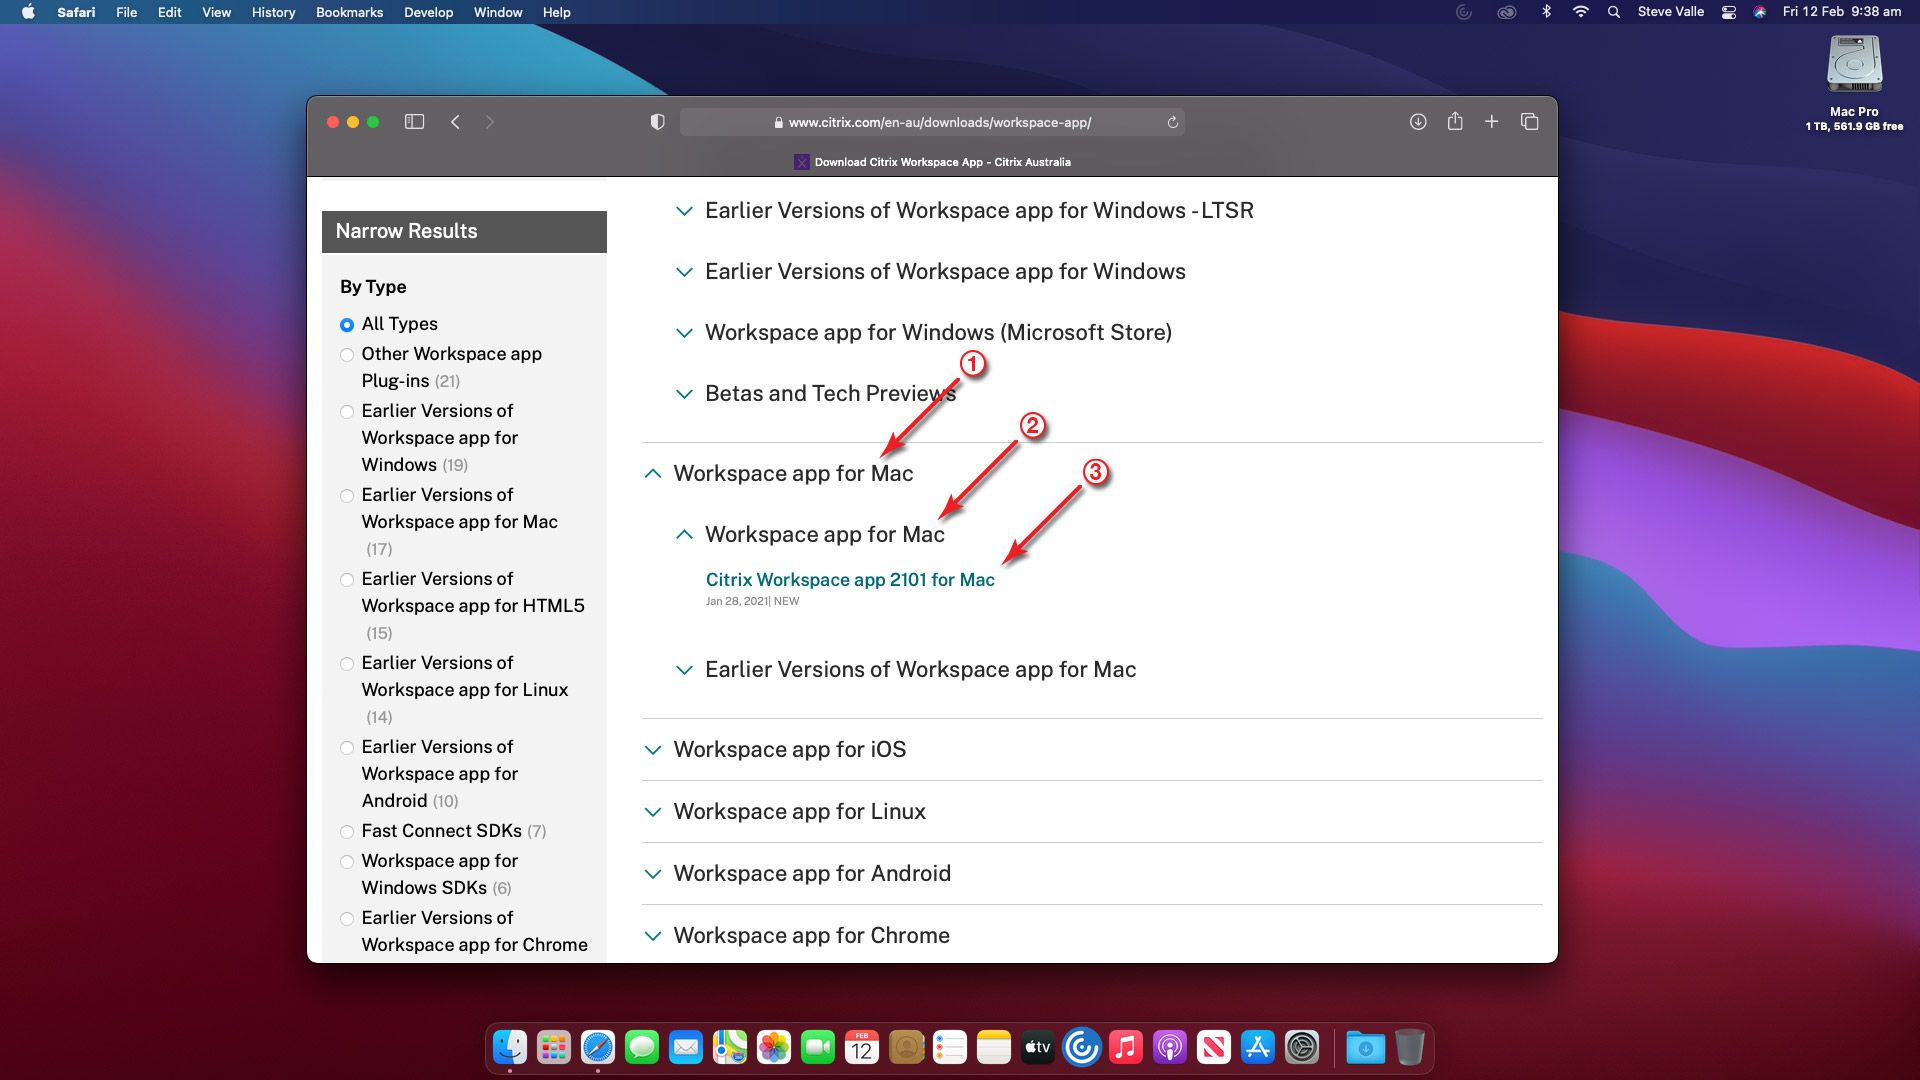The width and height of the screenshot is (1920, 1080).
Task: Expand Workspace app for iOS section
Action: 789,750
